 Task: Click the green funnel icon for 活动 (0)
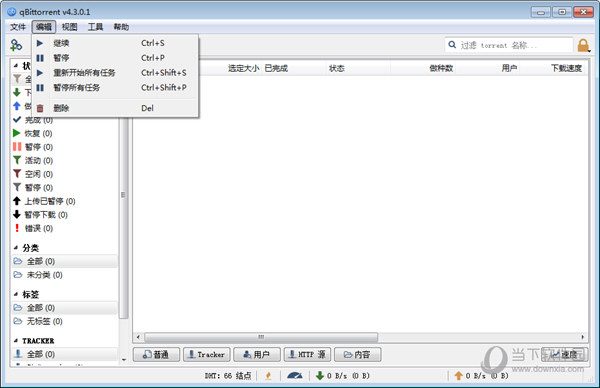pyautogui.click(x=17, y=160)
